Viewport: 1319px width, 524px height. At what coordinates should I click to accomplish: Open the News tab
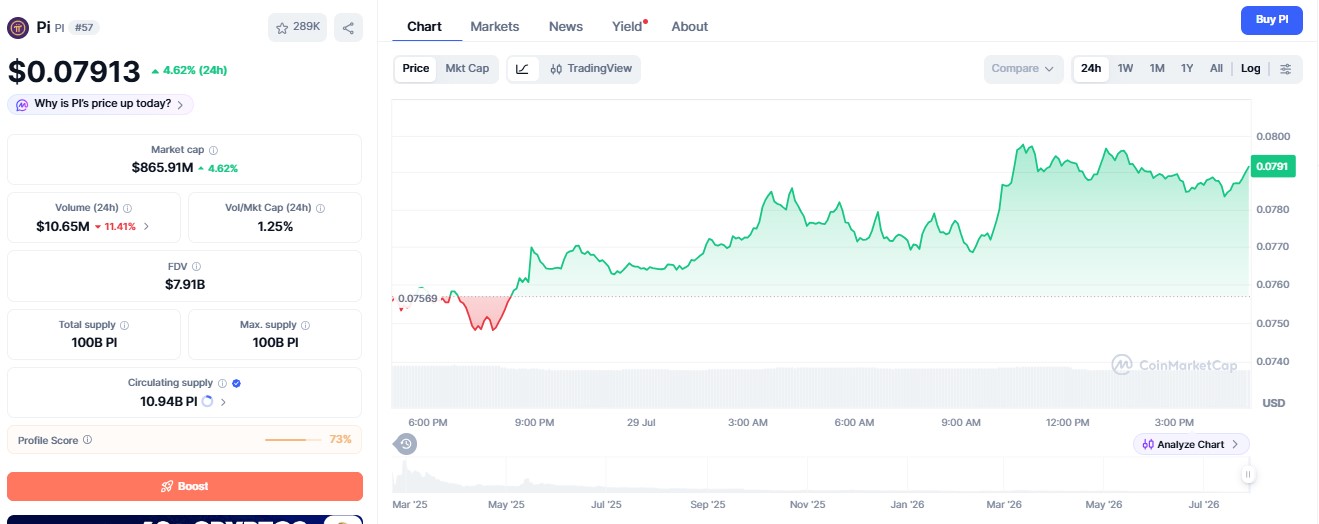[x=566, y=27]
